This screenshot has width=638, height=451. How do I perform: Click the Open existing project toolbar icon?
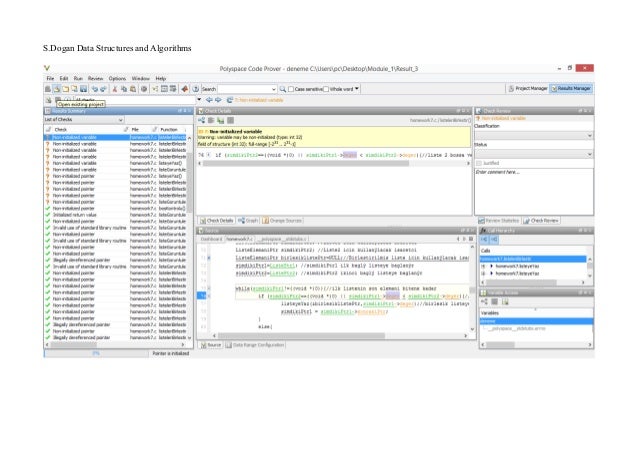tap(56, 89)
